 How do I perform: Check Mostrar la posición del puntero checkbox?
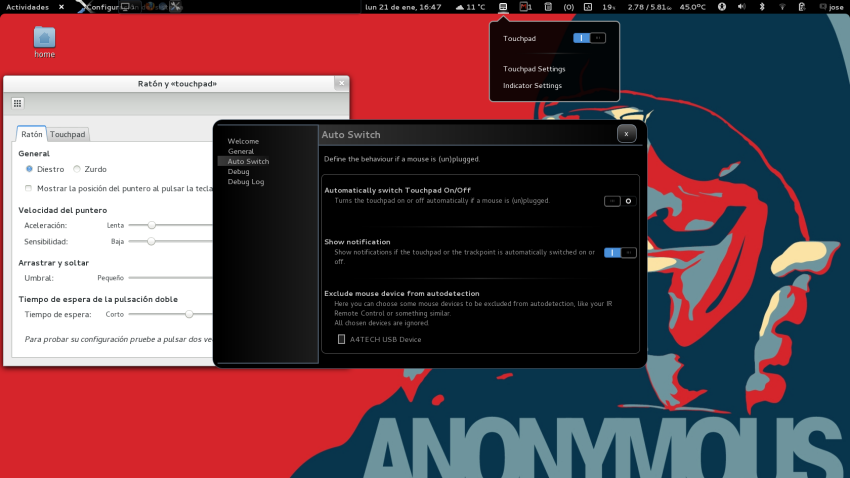[28, 188]
